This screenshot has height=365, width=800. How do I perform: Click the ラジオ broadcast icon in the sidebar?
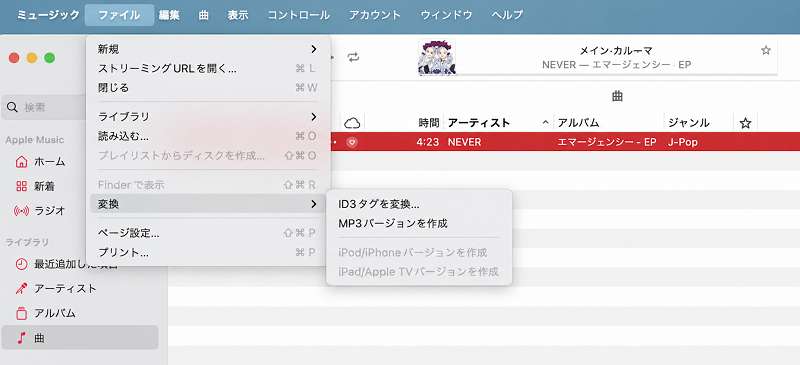(21, 210)
